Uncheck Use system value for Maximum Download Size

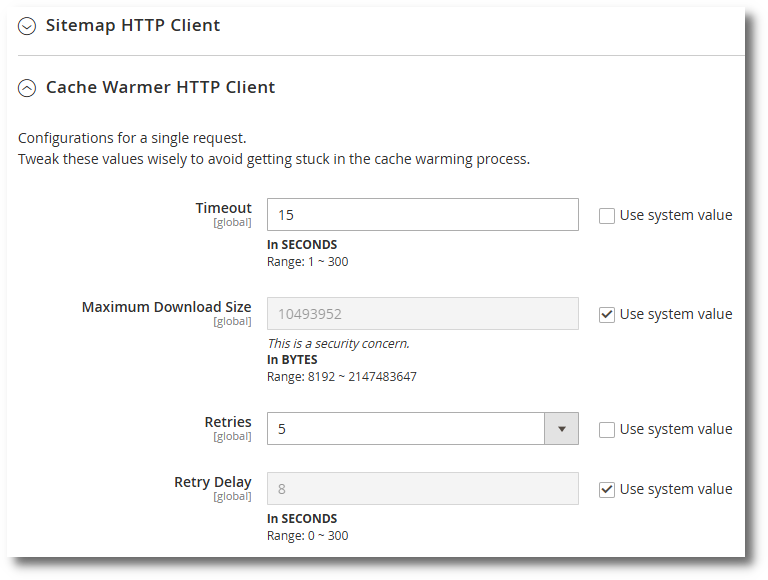[x=606, y=314]
